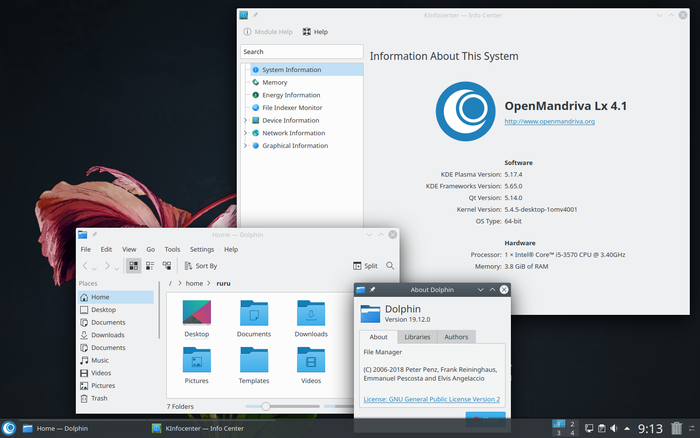Open the Tools menu in Dolphin
The image size is (700, 438).
[x=172, y=249]
